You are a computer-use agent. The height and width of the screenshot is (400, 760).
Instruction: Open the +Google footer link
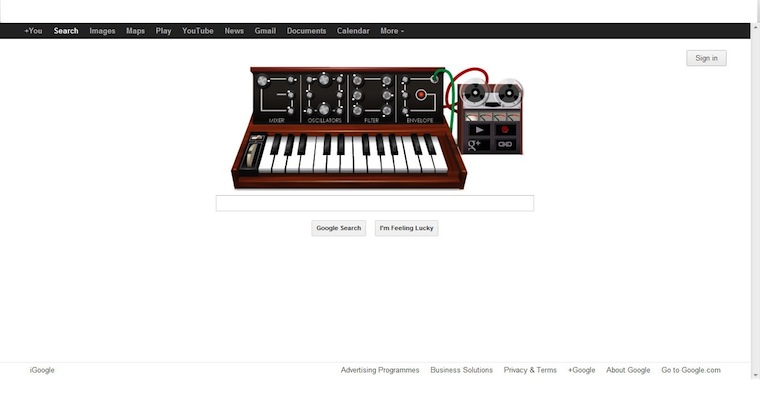pos(582,370)
